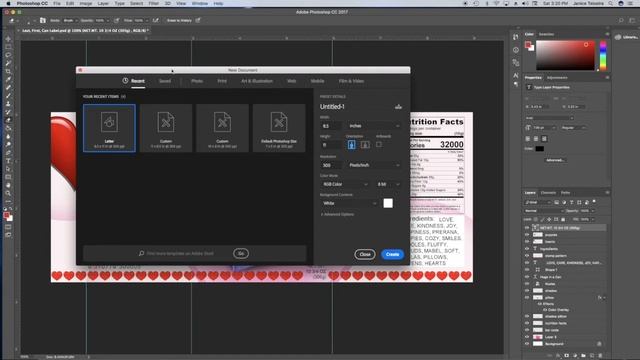Image resolution: width=640 pixels, height=360 pixels.
Task: Open the Apple menu
Action: pos(8,3)
